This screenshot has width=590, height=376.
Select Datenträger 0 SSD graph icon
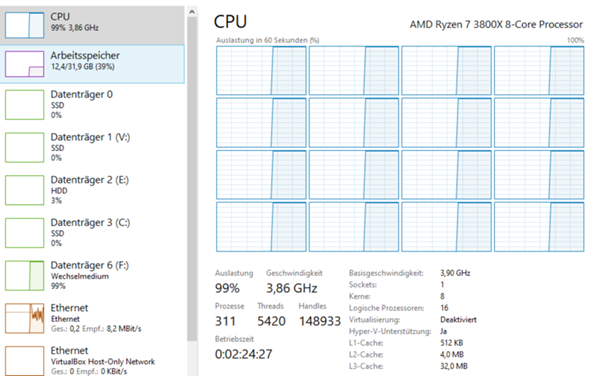24,105
